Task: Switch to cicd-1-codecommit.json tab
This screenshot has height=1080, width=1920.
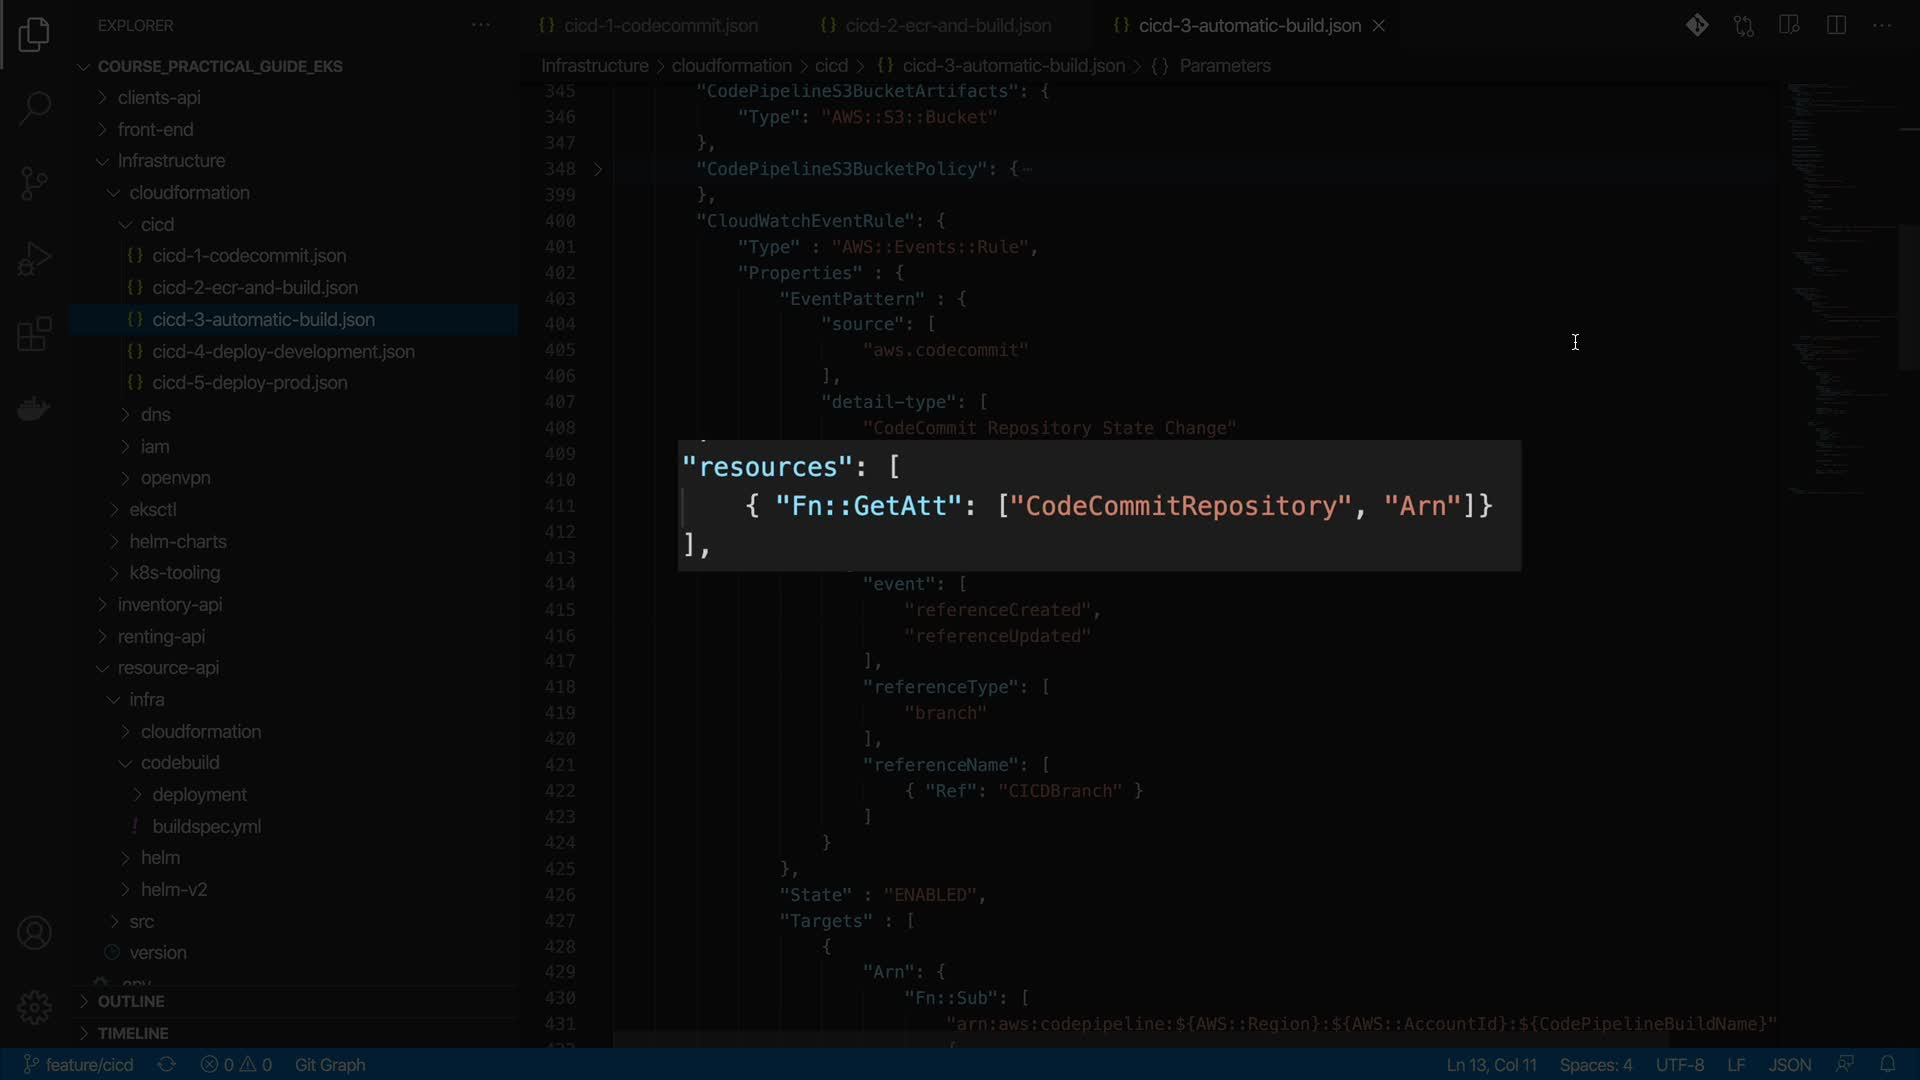Action: click(660, 26)
